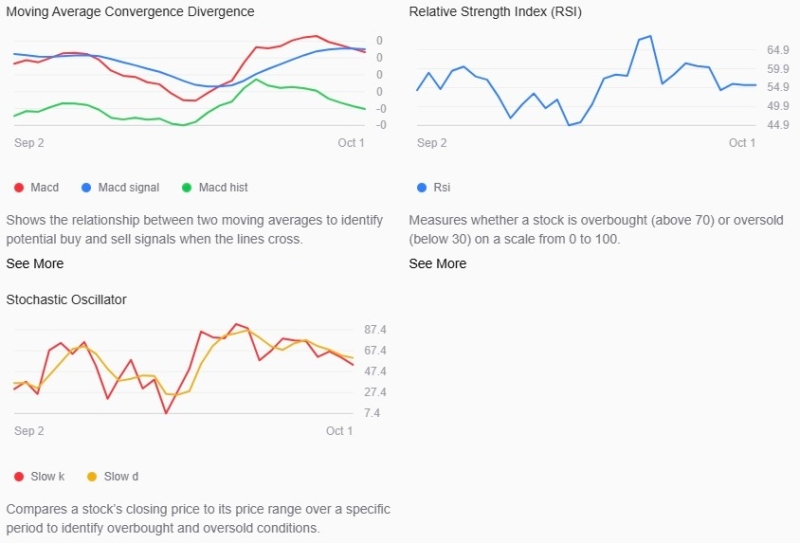Expand See More under RSI description

[x=437, y=263]
